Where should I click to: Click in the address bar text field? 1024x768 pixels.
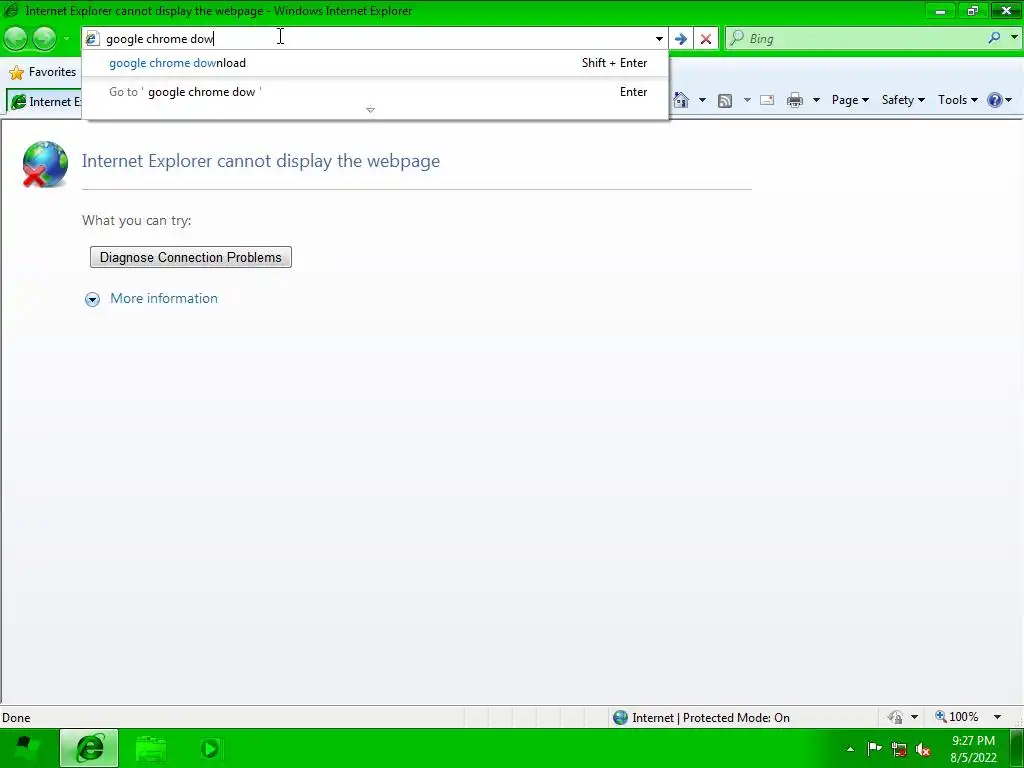click(x=376, y=39)
